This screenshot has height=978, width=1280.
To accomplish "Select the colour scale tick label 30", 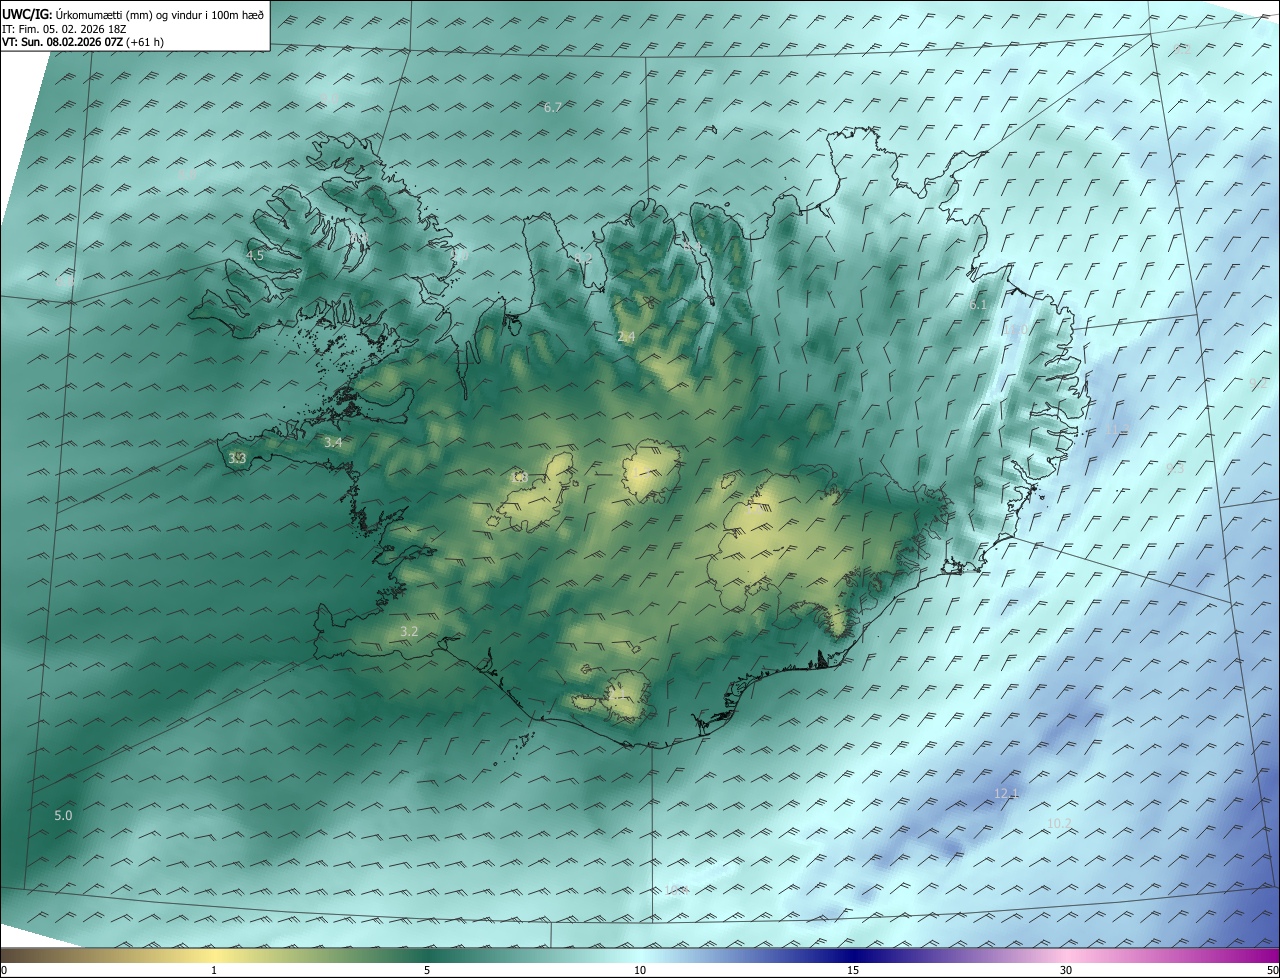I will tap(1066, 970).
